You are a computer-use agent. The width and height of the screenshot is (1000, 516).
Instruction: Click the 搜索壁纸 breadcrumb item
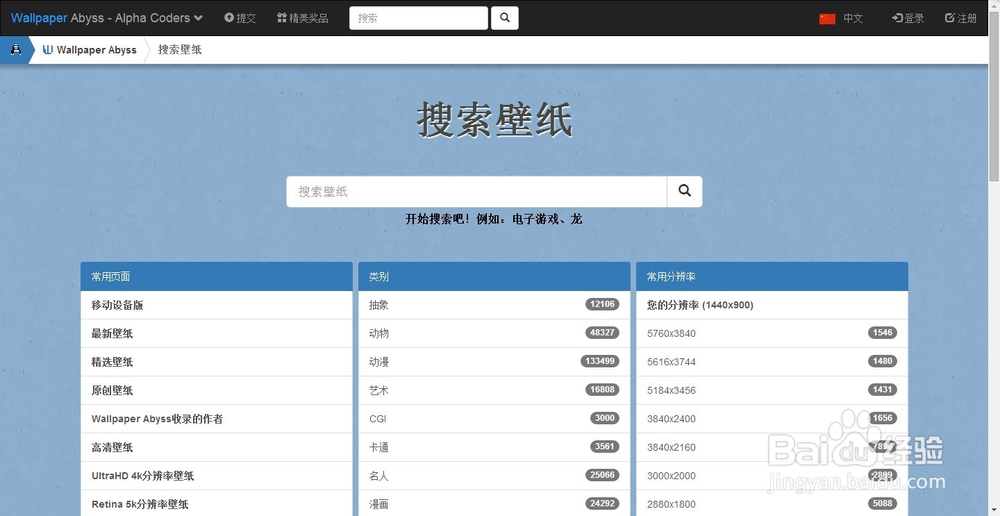pos(180,50)
